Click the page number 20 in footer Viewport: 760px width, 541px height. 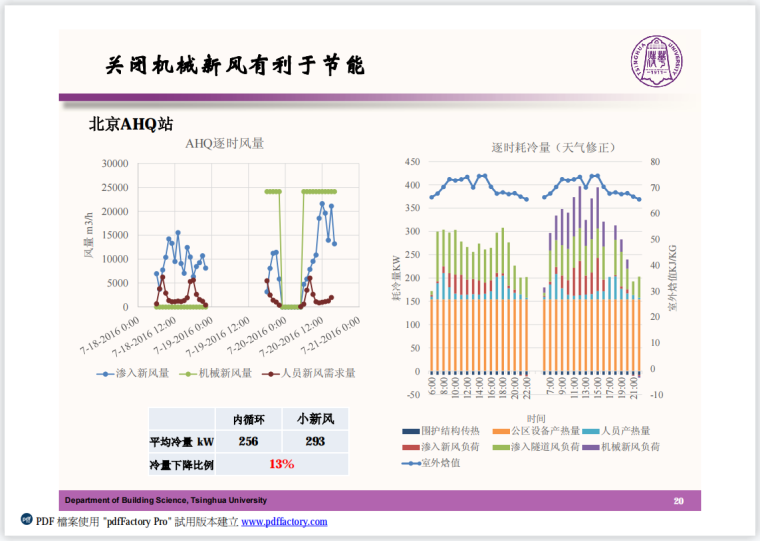[679, 500]
